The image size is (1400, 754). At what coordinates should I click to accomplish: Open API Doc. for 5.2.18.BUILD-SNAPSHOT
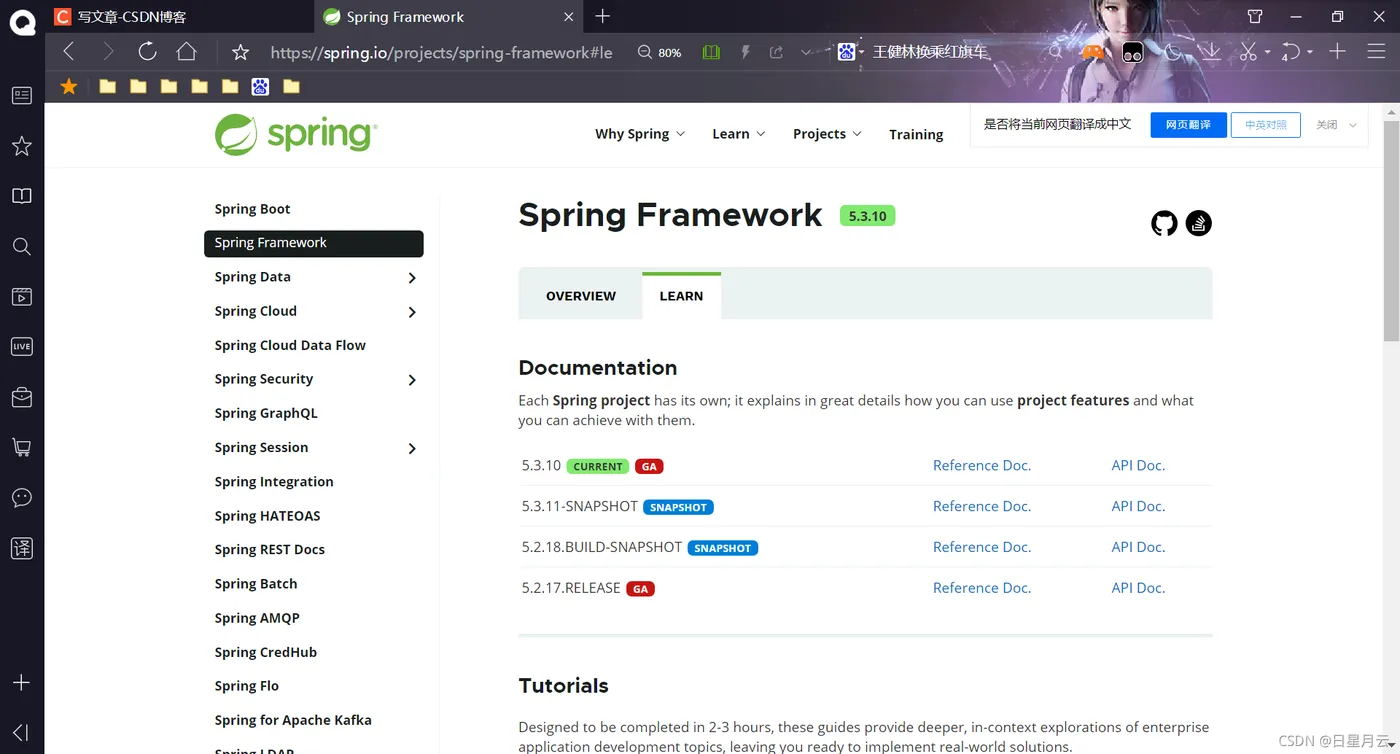click(x=1138, y=547)
